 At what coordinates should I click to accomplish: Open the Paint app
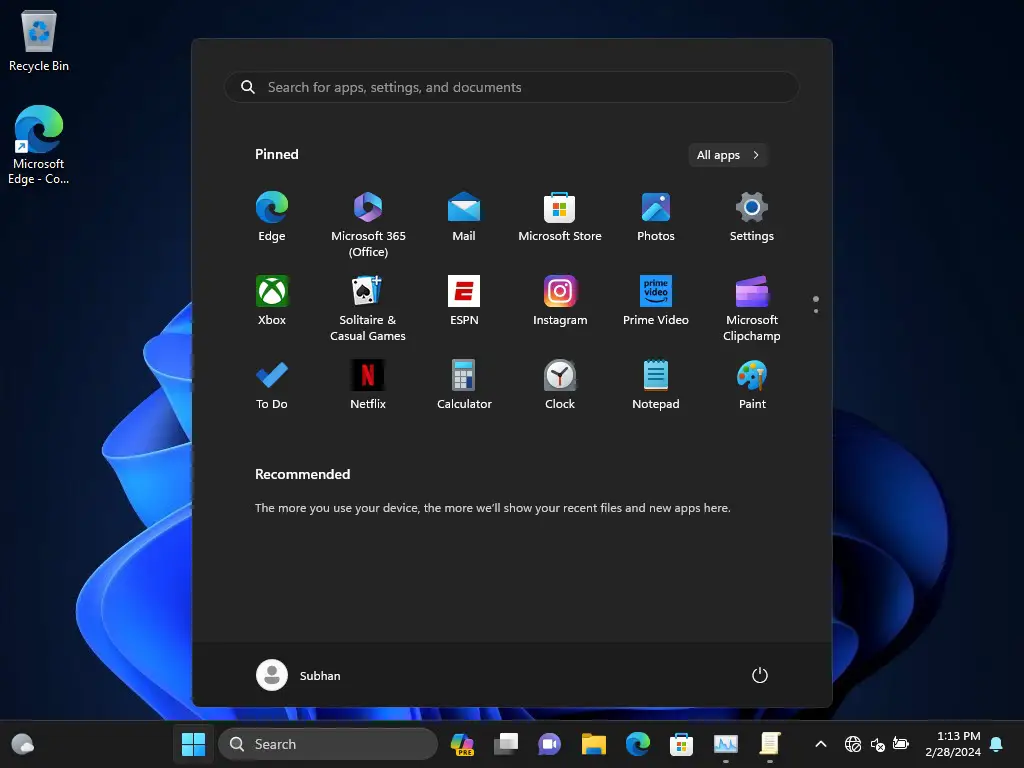pyautogui.click(x=752, y=385)
